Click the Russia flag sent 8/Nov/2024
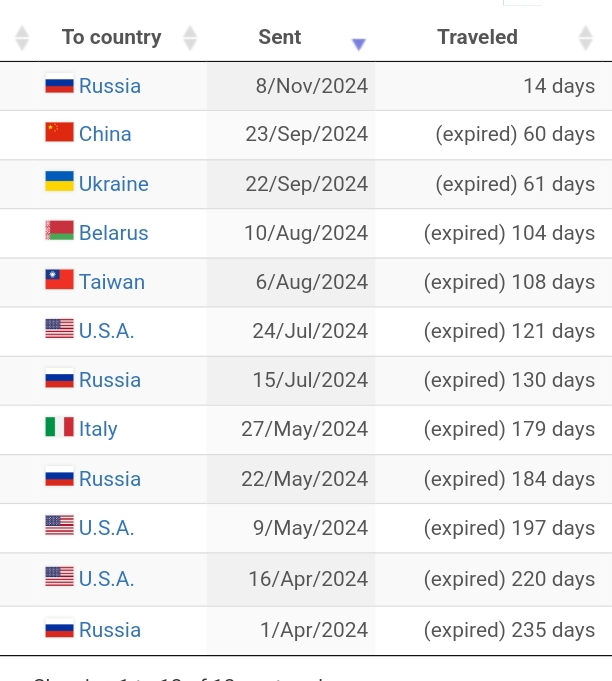Screen dimensions: 612x681 coord(60,83)
